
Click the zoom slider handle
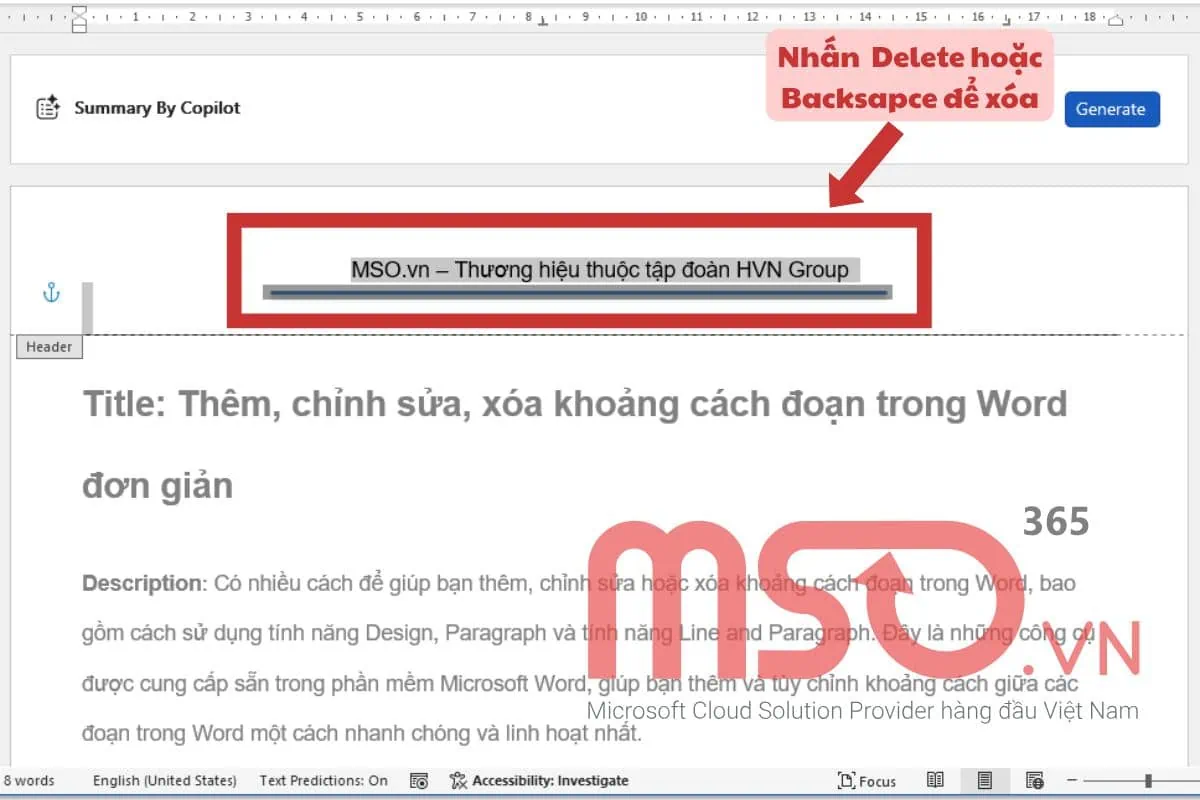(1149, 780)
